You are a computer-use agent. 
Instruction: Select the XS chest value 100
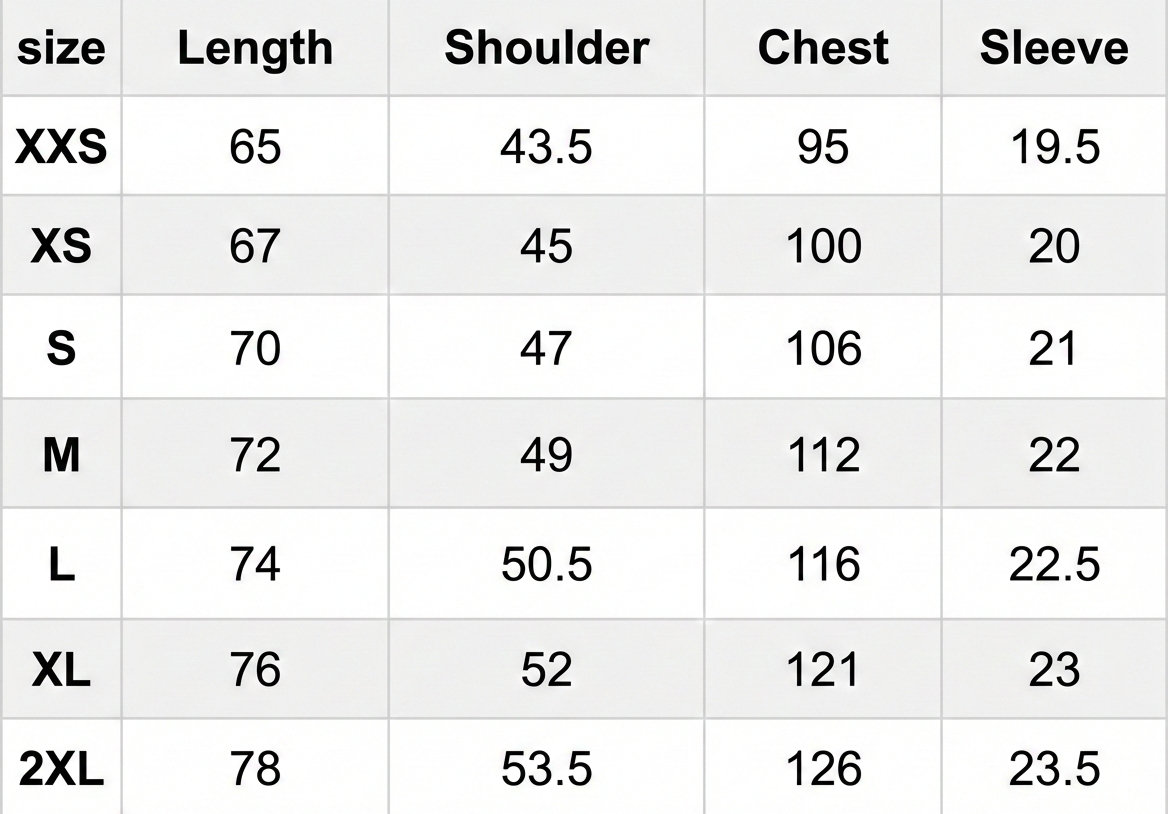point(823,246)
